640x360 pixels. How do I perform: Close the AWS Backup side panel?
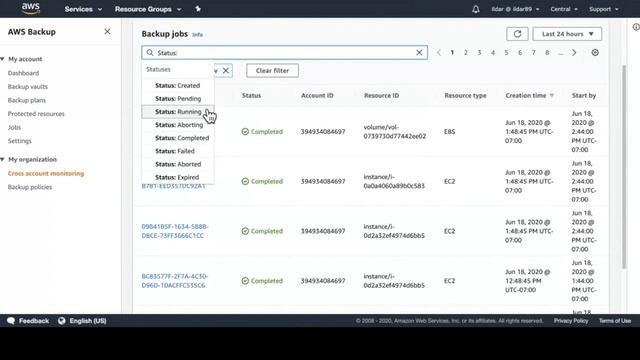107,31
